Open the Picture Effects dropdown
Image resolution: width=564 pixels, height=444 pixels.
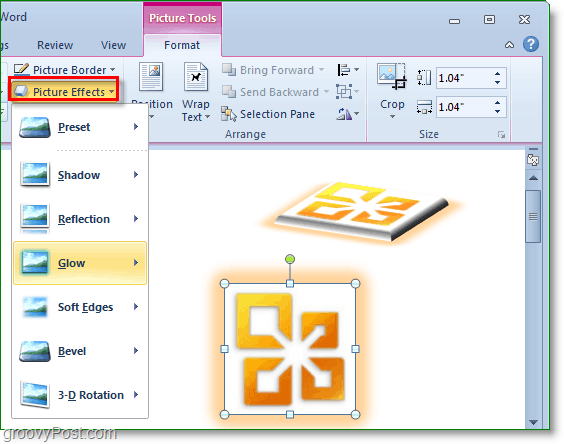[x=64, y=92]
